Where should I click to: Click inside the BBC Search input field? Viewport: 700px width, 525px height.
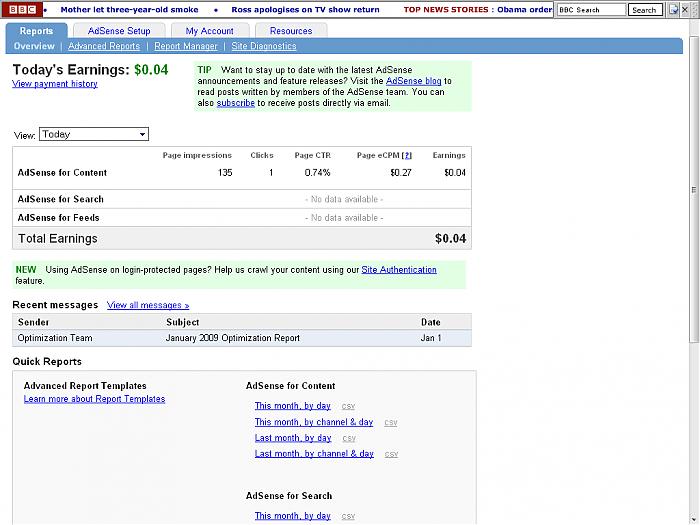click(590, 10)
